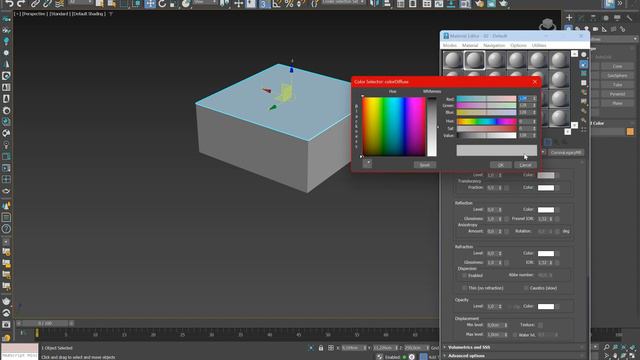Click the viewport Perspective label menu

pyautogui.click(x=34, y=14)
